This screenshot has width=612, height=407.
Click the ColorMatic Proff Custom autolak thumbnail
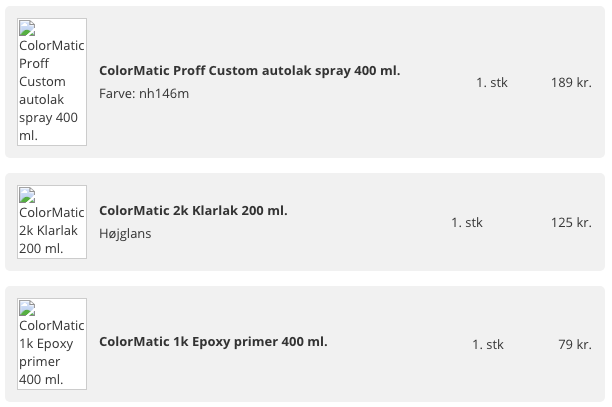pyautogui.click(x=52, y=82)
